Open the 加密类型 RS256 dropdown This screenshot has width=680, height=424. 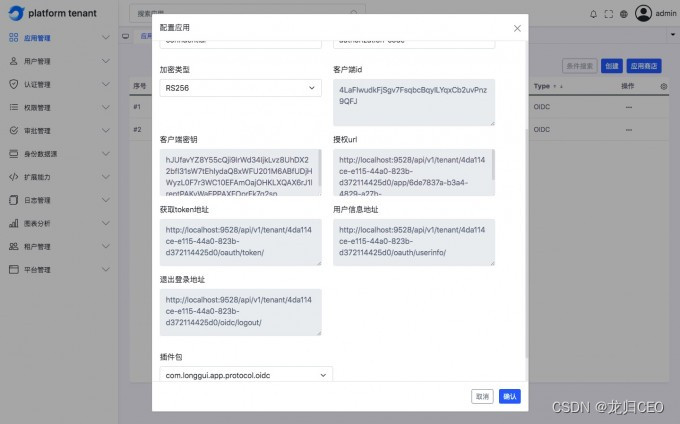point(240,88)
